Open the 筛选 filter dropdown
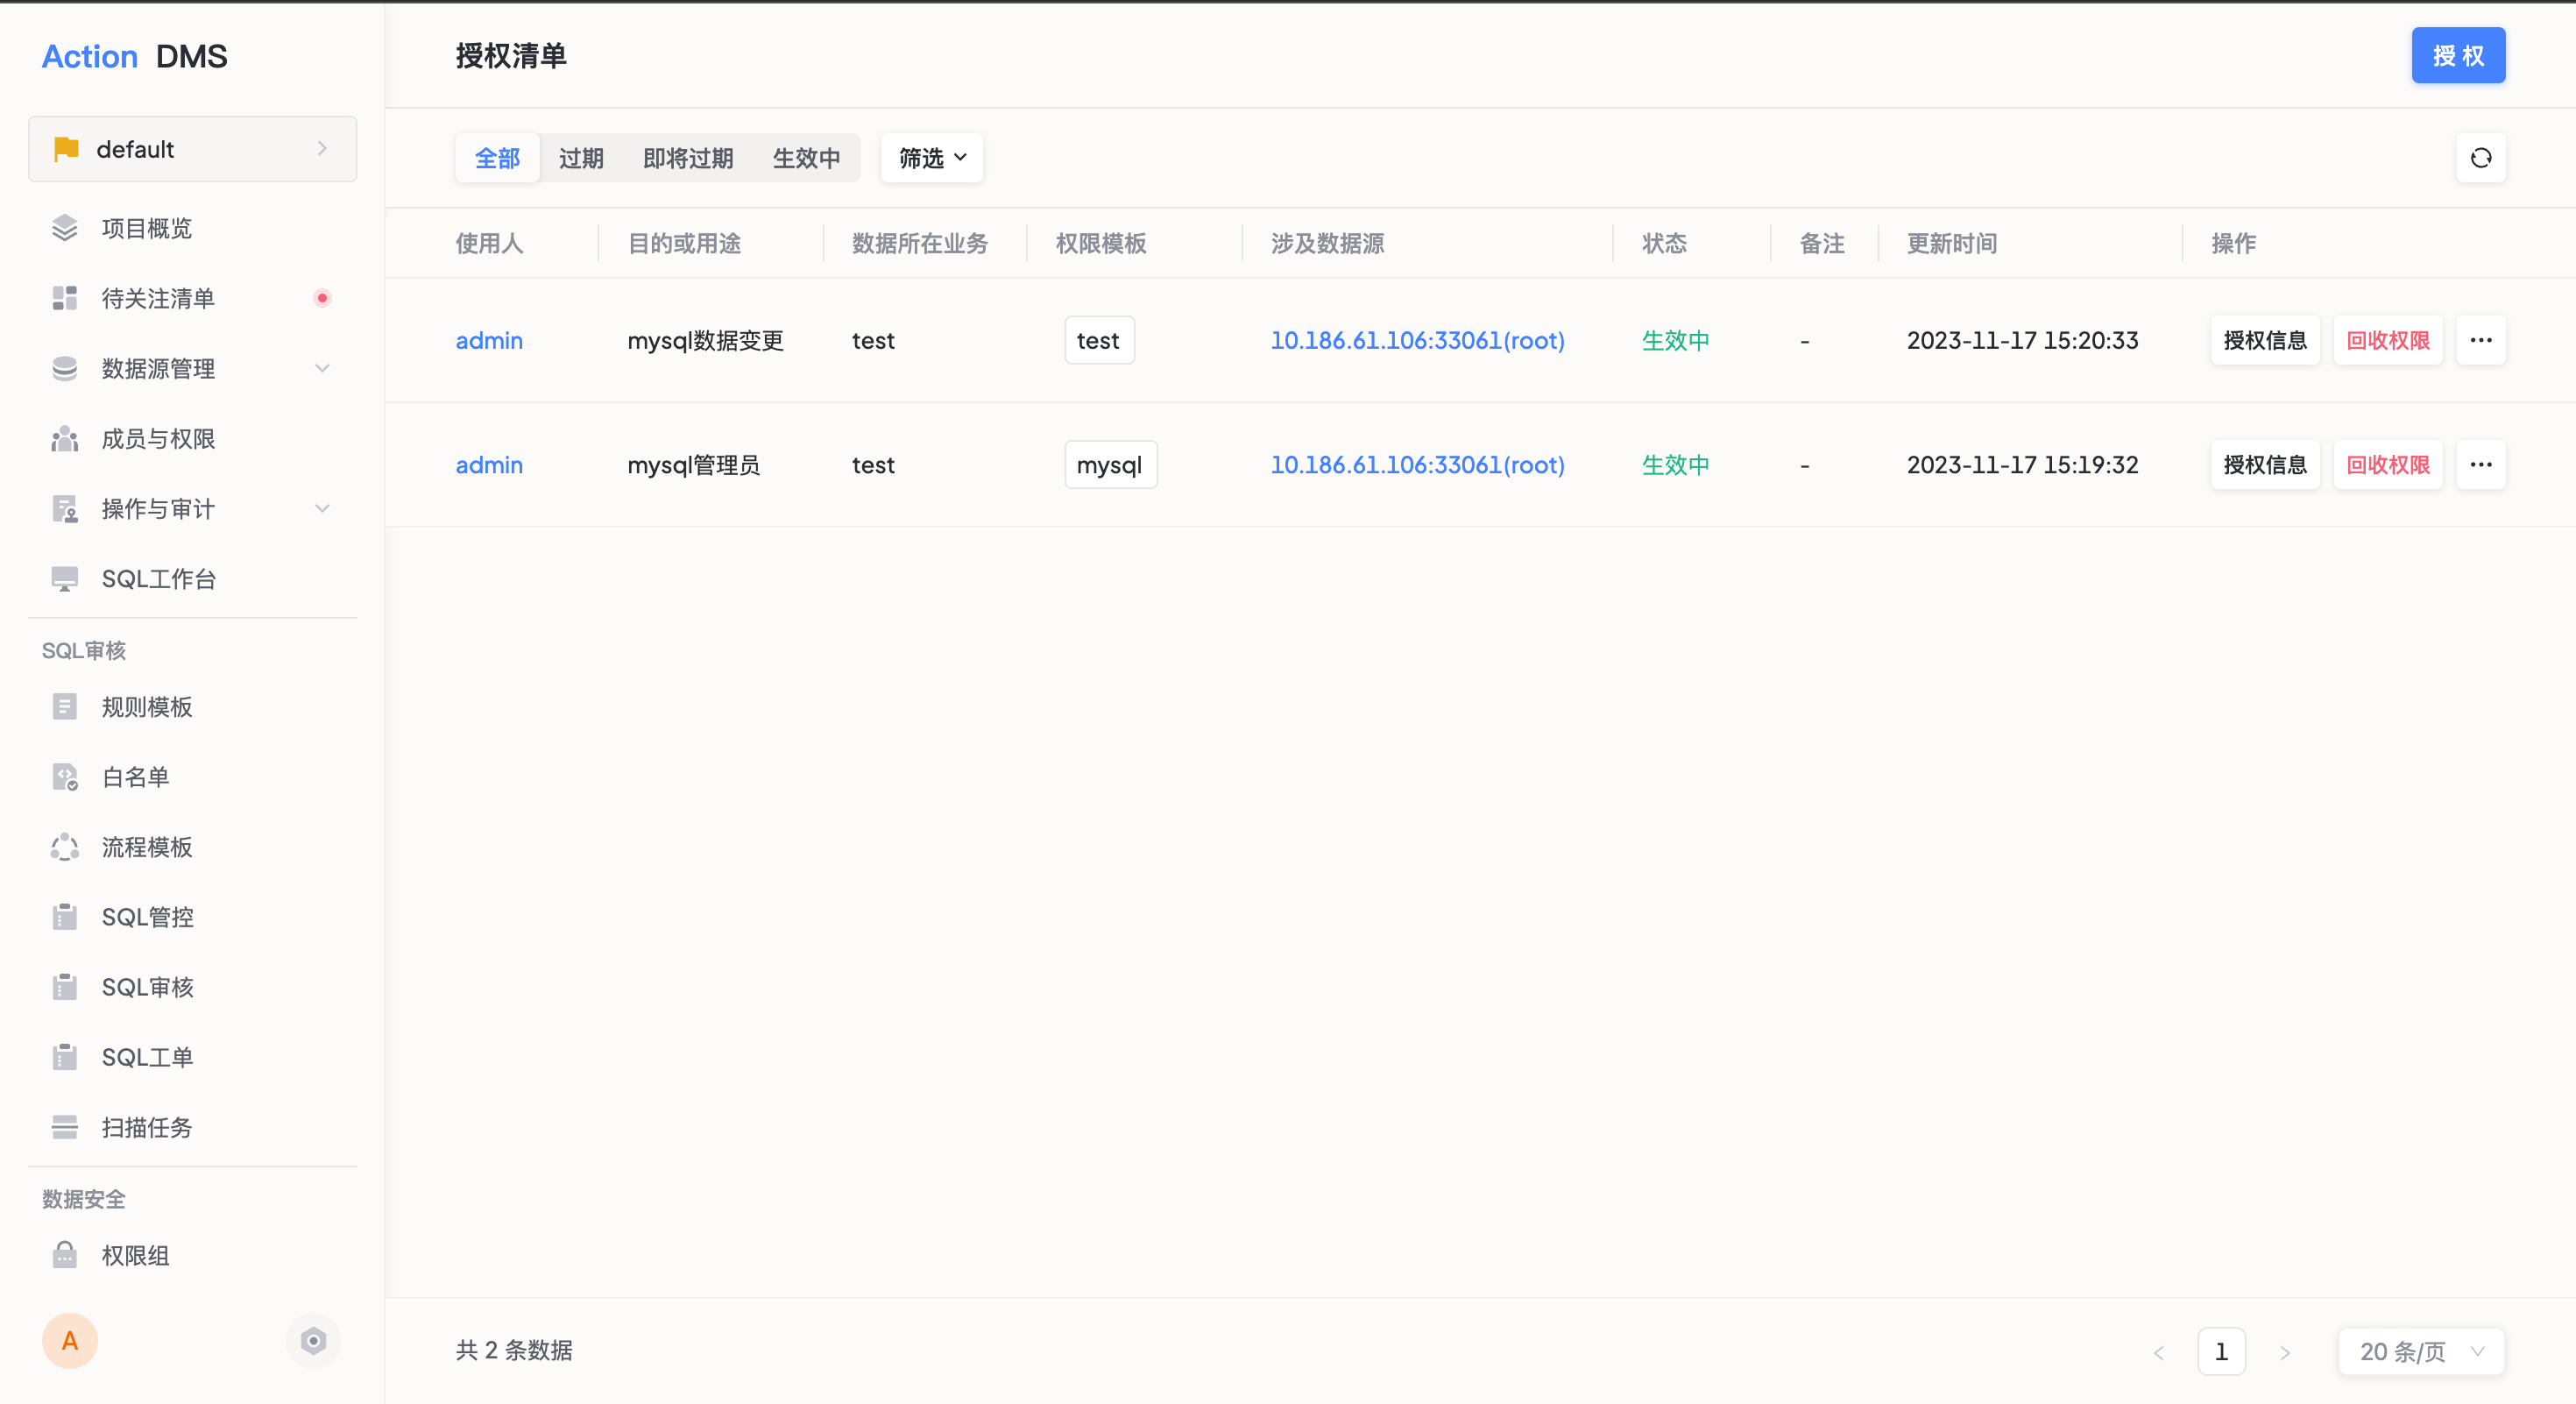The height and width of the screenshot is (1404, 2576). coord(932,158)
